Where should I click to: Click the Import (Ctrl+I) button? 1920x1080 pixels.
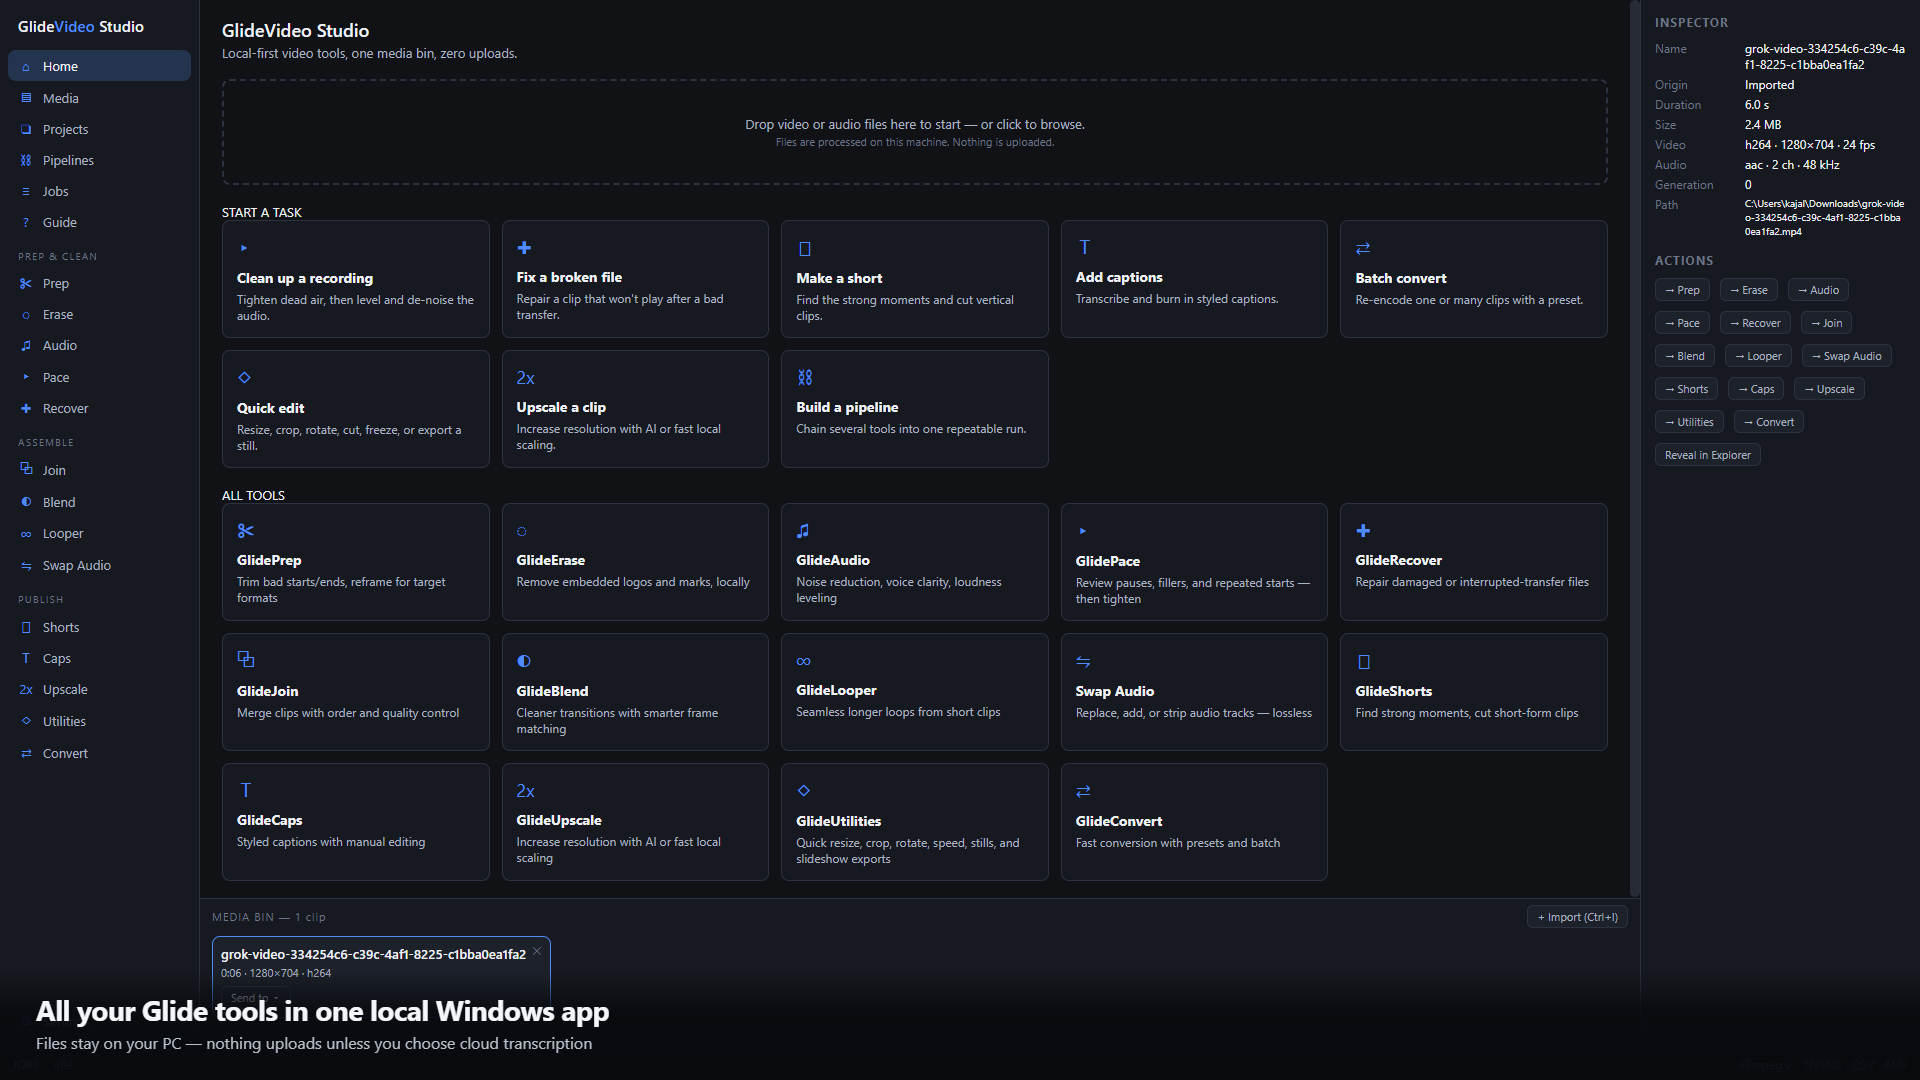coord(1577,917)
